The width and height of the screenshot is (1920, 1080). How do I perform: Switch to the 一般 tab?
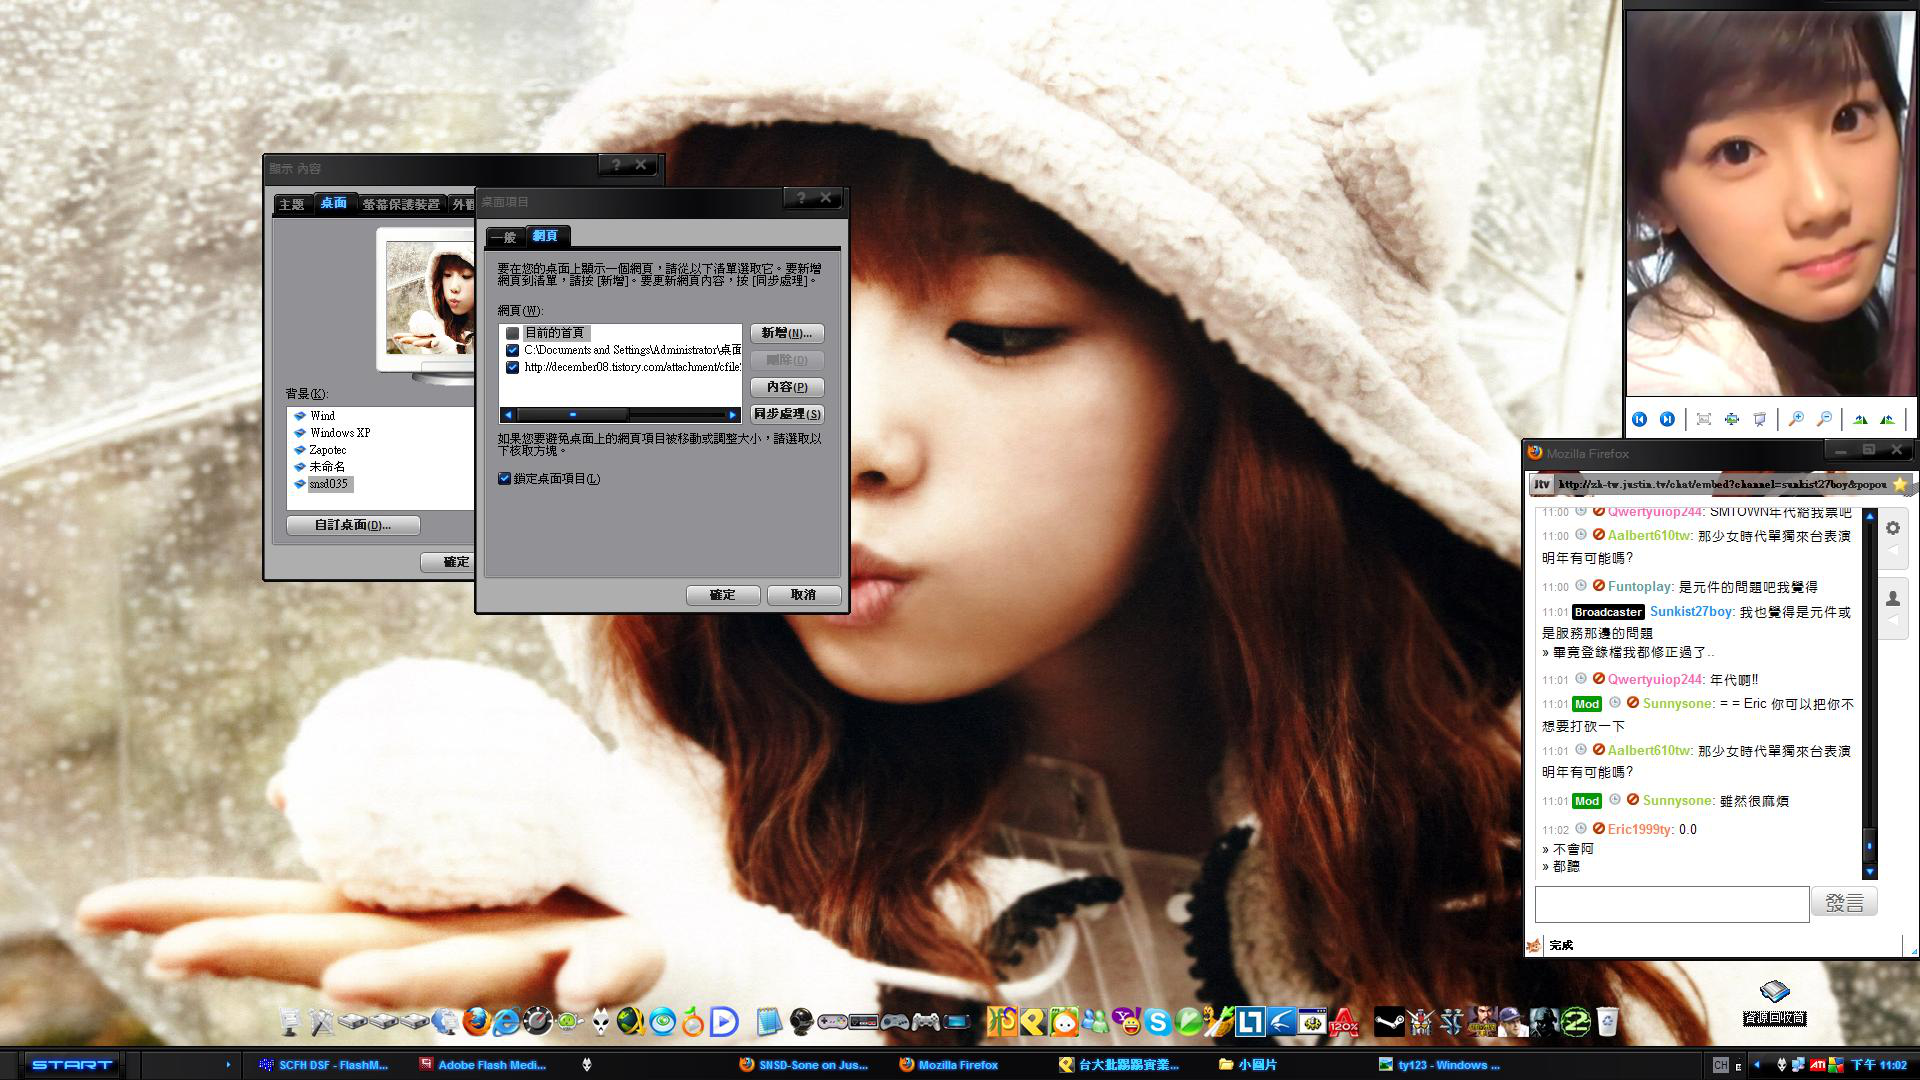505,237
